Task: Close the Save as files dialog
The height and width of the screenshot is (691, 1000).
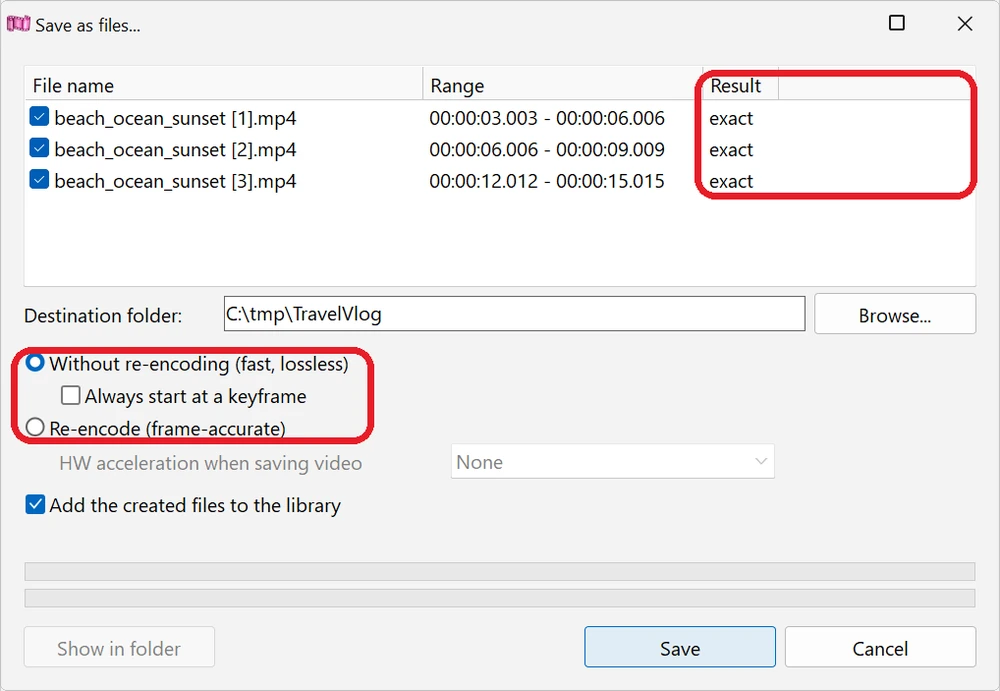Action: [x=965, y=24]
